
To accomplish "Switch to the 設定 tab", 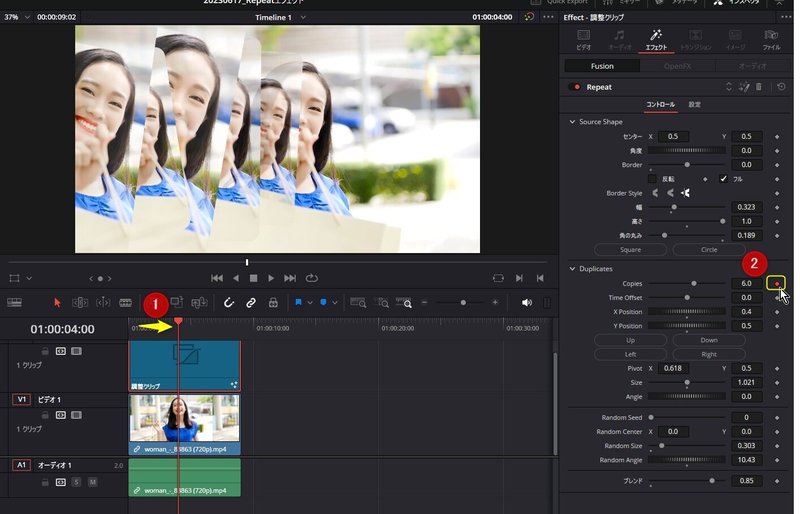I will [x=694, y=104].
